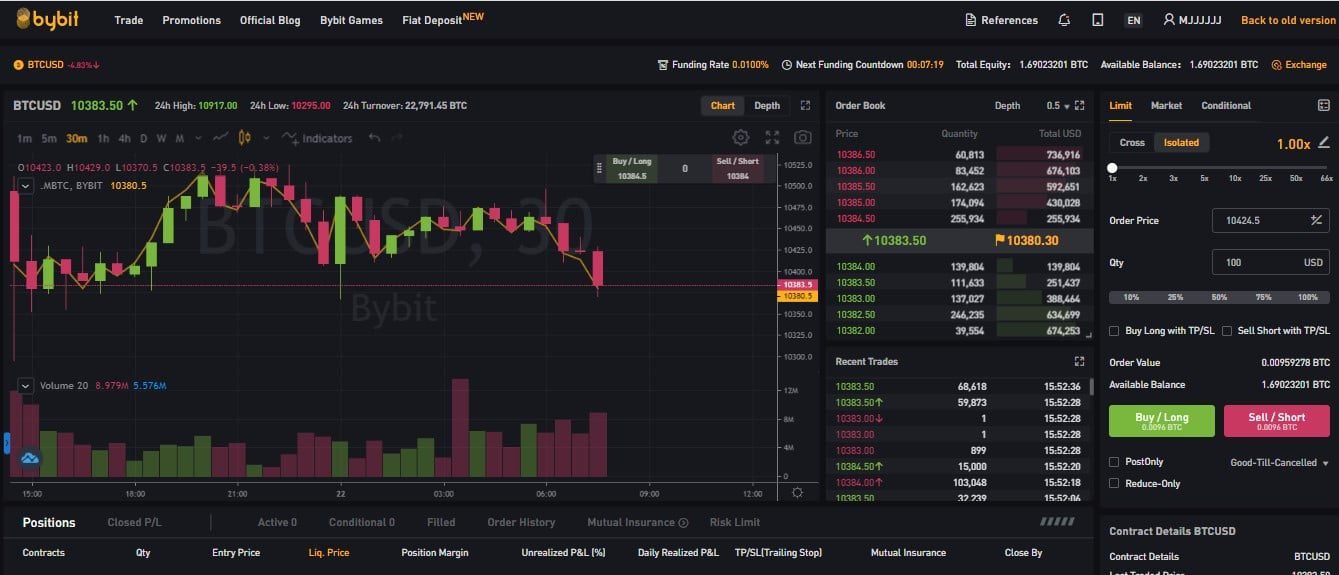
Task: Open the mobile app phone icon
Action: [1097, 20]
